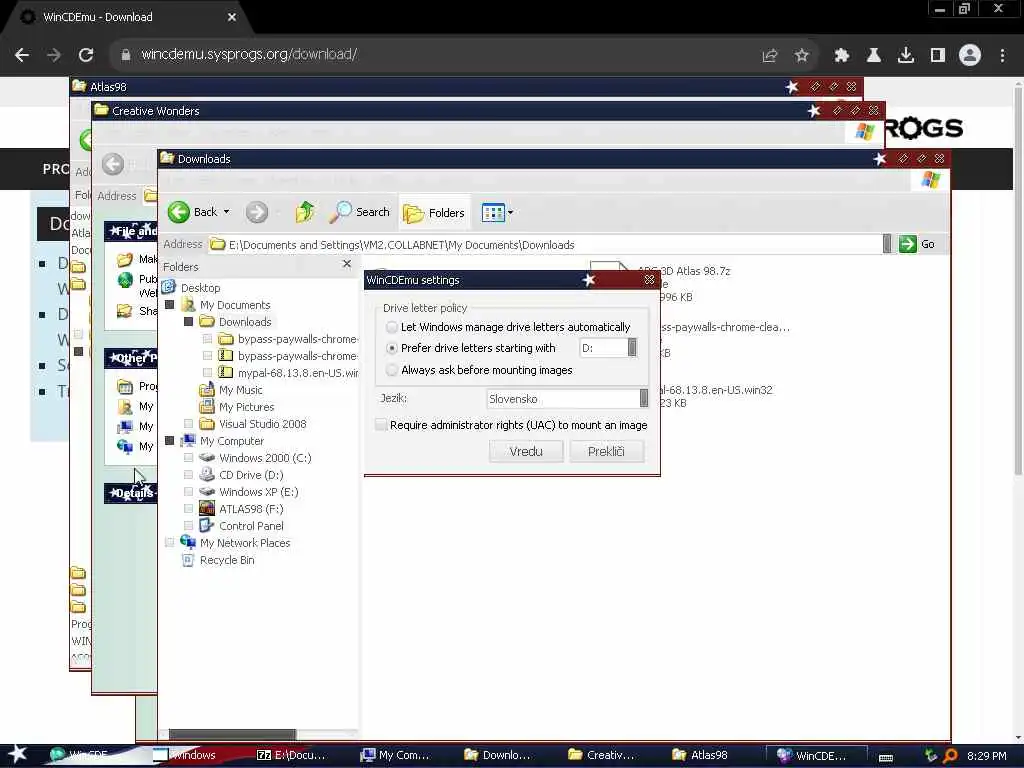The height and width of the screenshot is (768, 1024).
Task: Open drive letter D: dropdown
Action: point(632,348)
